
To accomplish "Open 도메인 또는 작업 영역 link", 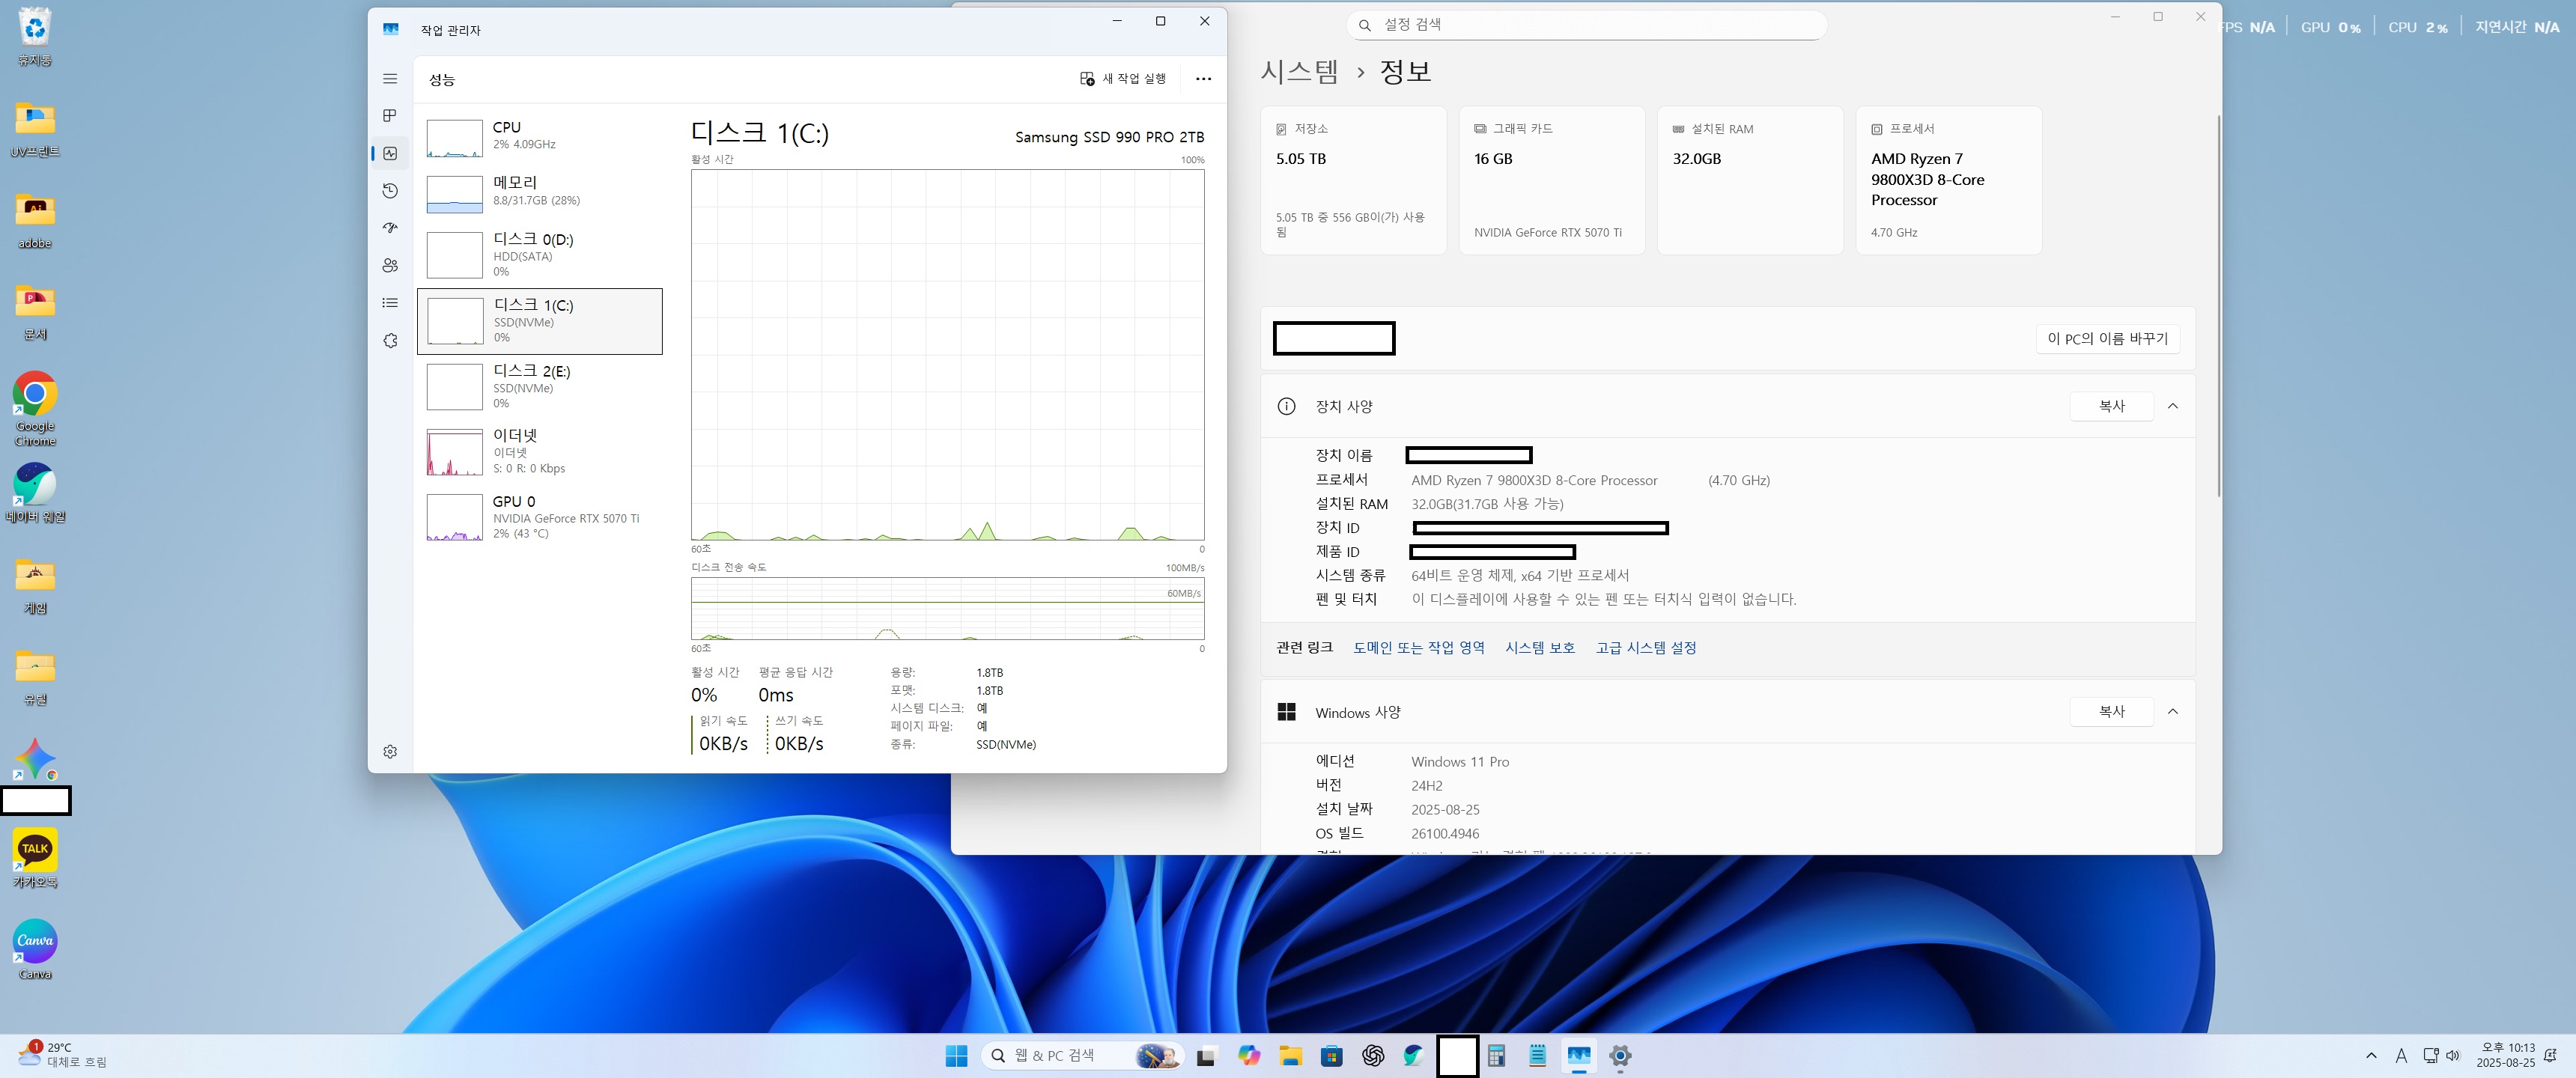I will 1418,648.
